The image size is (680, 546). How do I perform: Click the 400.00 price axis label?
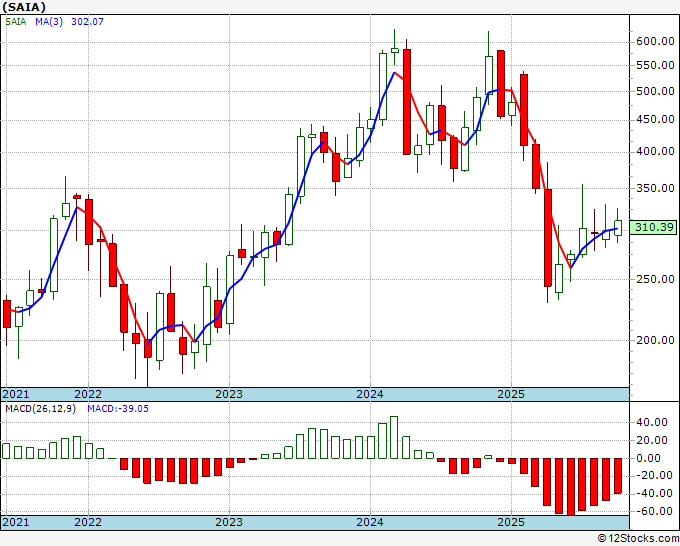point(655,151)
